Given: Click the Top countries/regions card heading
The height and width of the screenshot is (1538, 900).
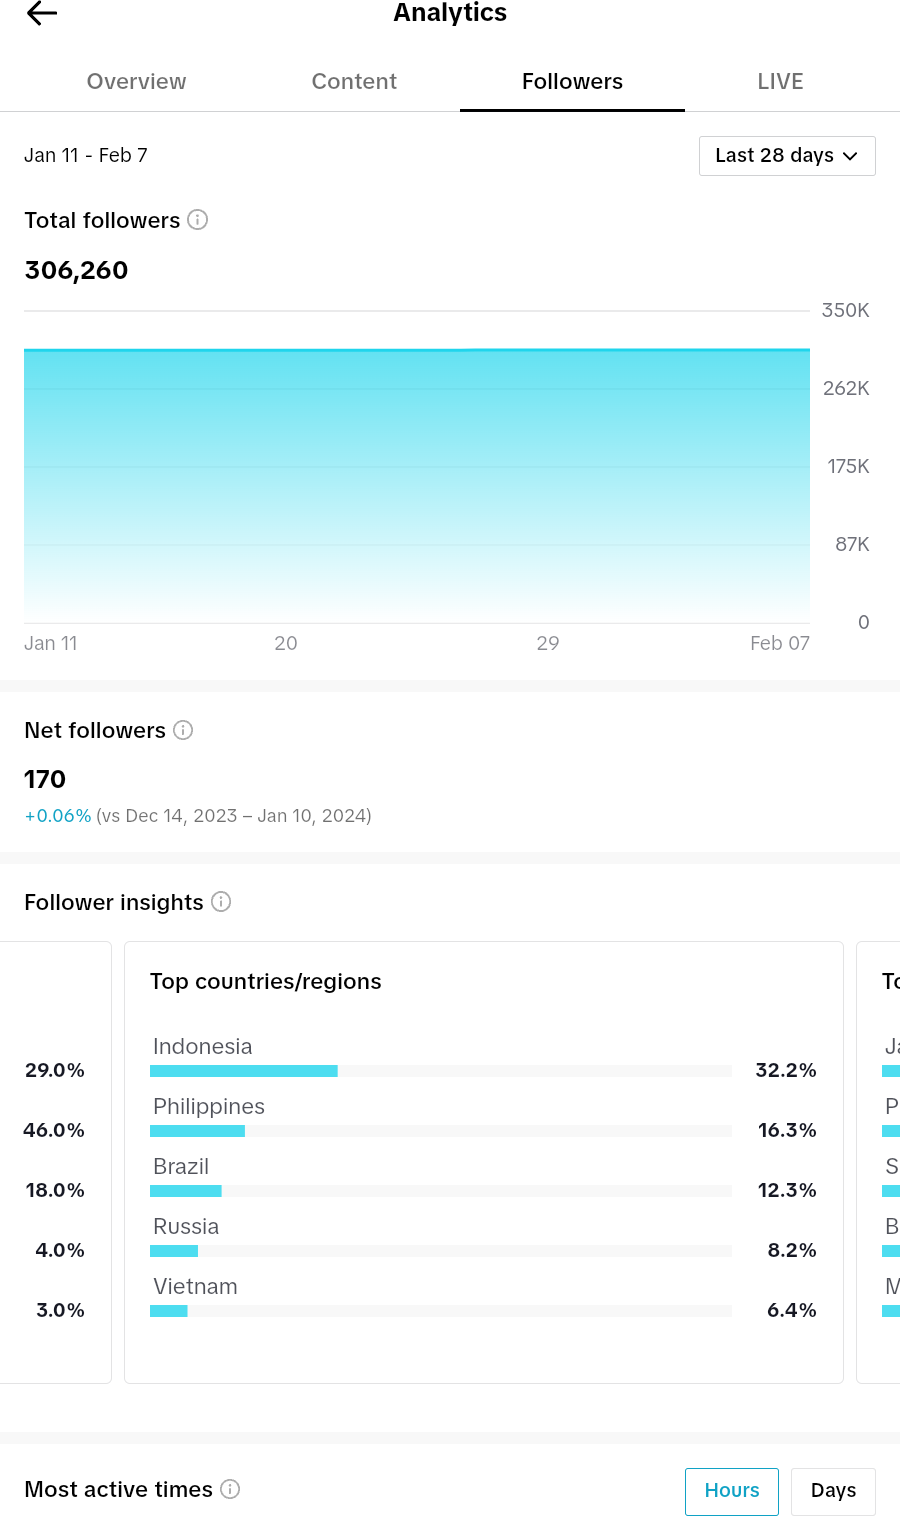Looking at the screenshot, I should coord(266,982).
